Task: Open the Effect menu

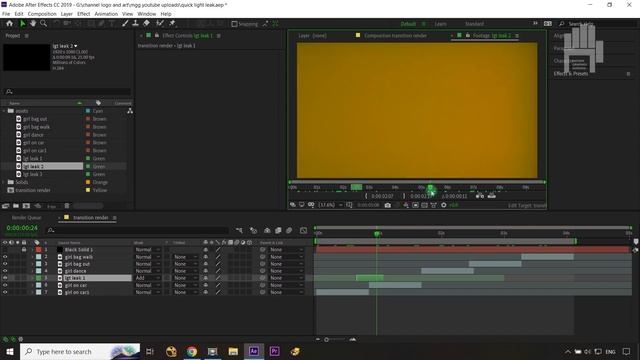Action: pos(84,14)
